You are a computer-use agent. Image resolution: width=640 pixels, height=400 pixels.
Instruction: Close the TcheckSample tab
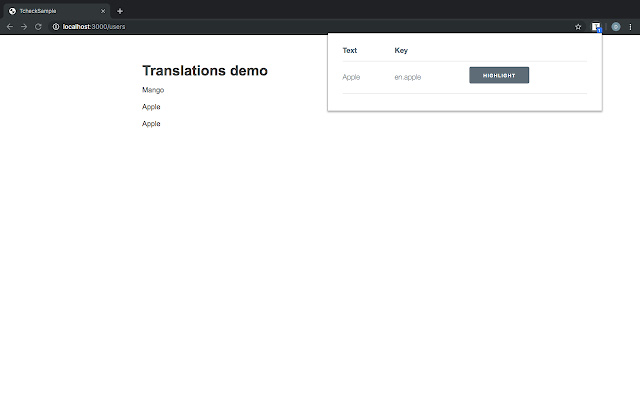coord(103,11)
